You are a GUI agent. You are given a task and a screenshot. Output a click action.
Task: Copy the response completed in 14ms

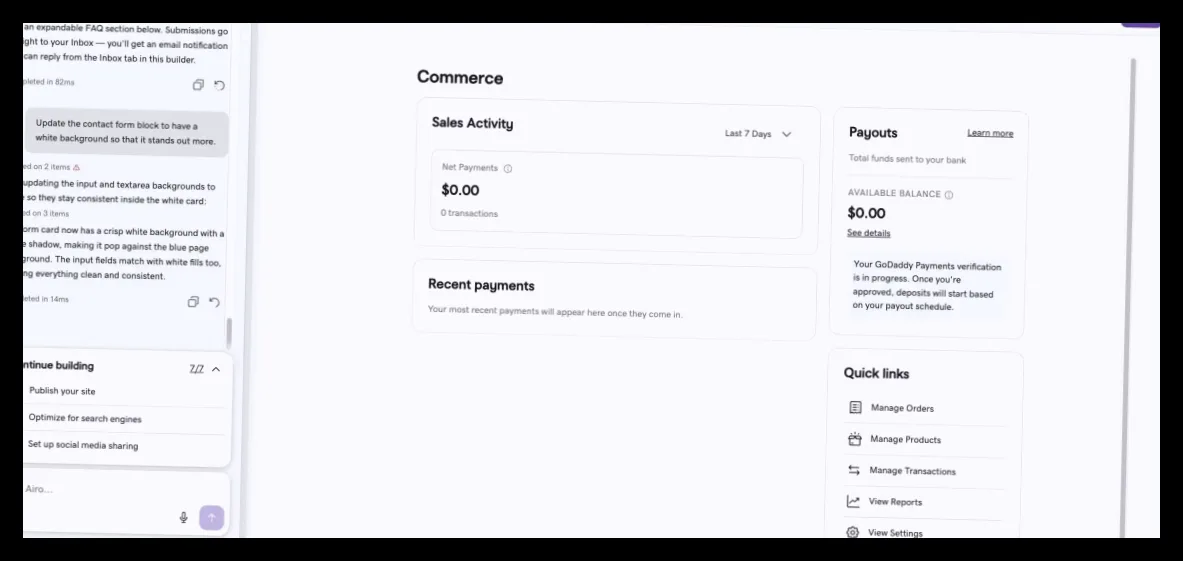click(x=193, y=302)
